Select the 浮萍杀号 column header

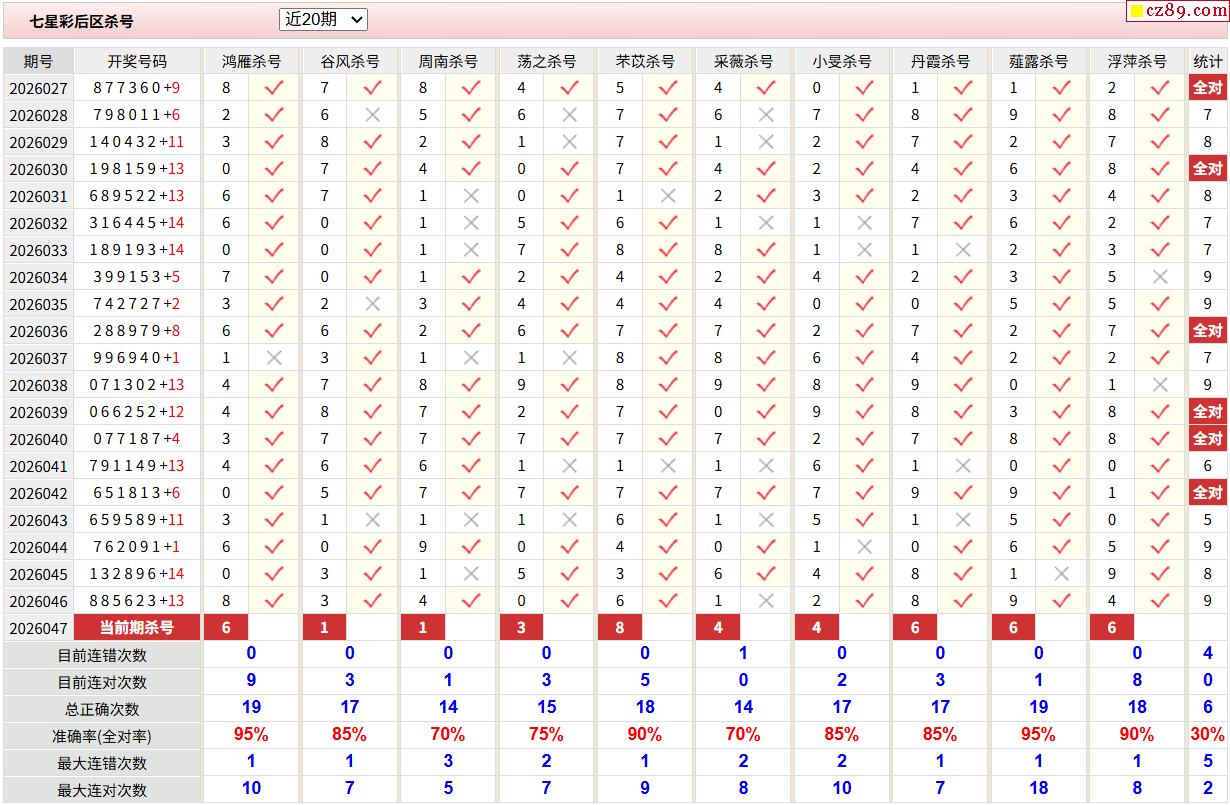[1137, 61]
